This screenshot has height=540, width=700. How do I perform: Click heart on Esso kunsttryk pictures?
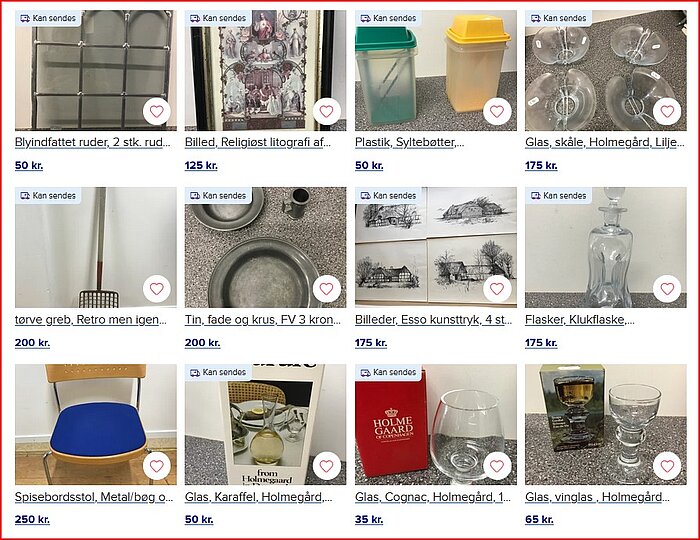(497, 289)
